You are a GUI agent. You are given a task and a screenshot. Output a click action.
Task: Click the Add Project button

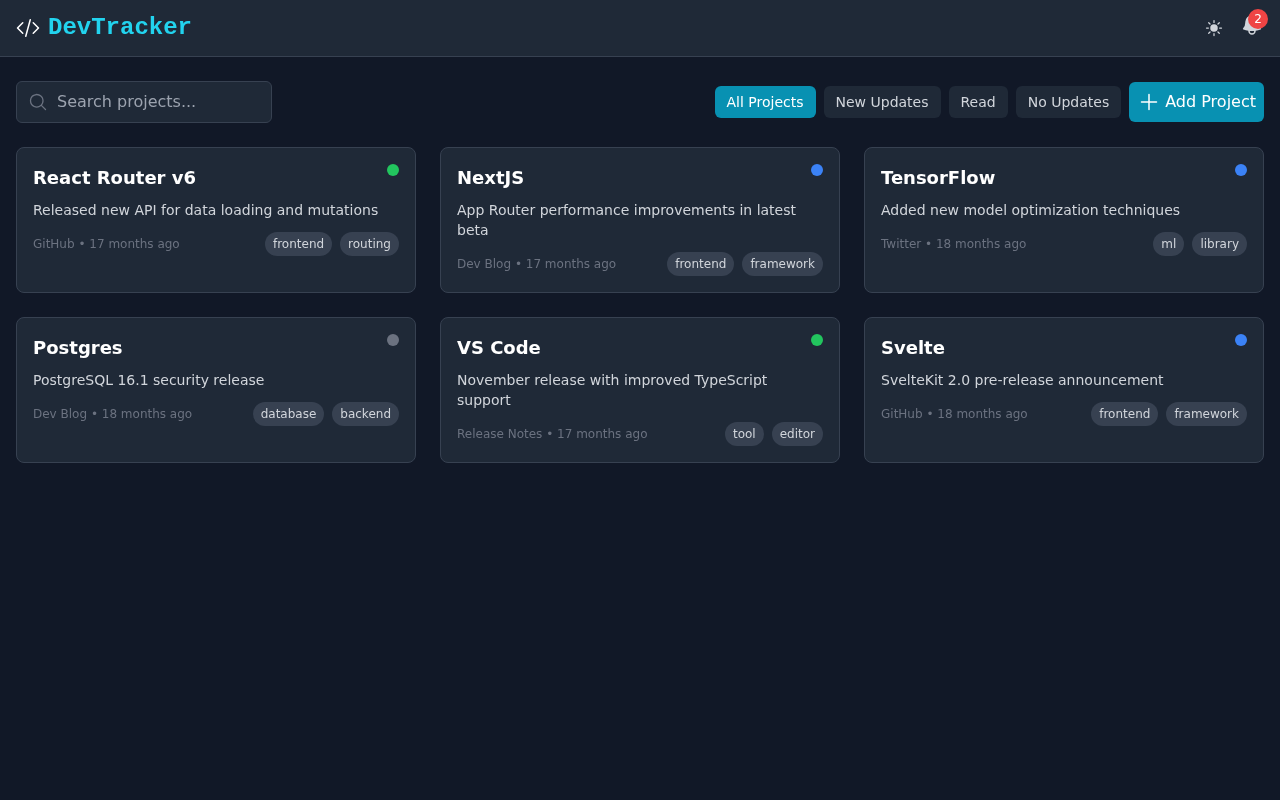(x=1196, y=102)
